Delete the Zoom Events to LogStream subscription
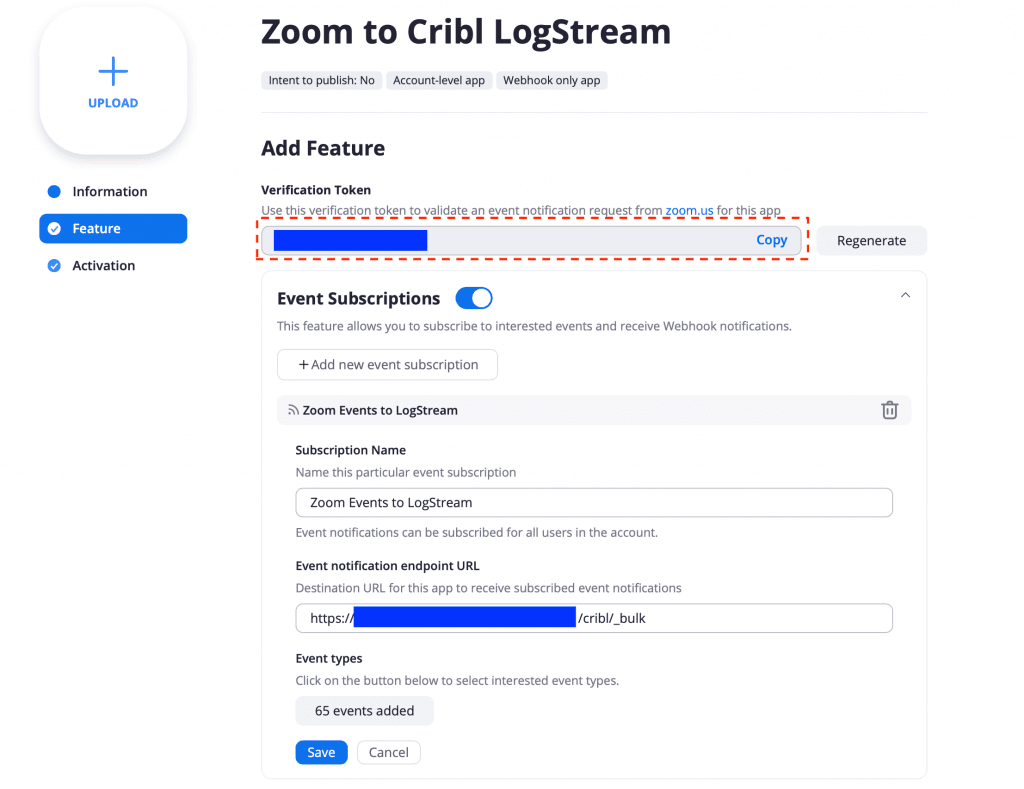The width and height of the screenshot is (1024, 789). pyautogui.click(x=889, y=410)
